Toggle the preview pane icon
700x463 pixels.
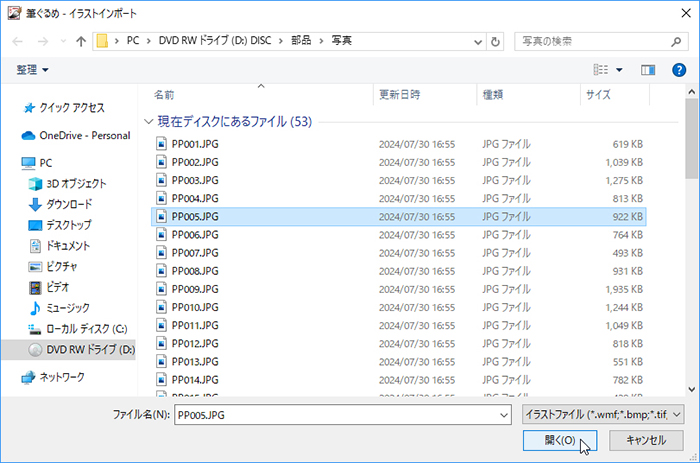(x=647, y=70)
